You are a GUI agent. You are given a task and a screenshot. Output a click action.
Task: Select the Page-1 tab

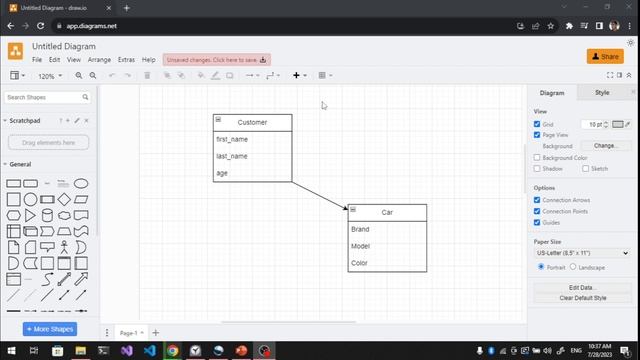point(131,333)
